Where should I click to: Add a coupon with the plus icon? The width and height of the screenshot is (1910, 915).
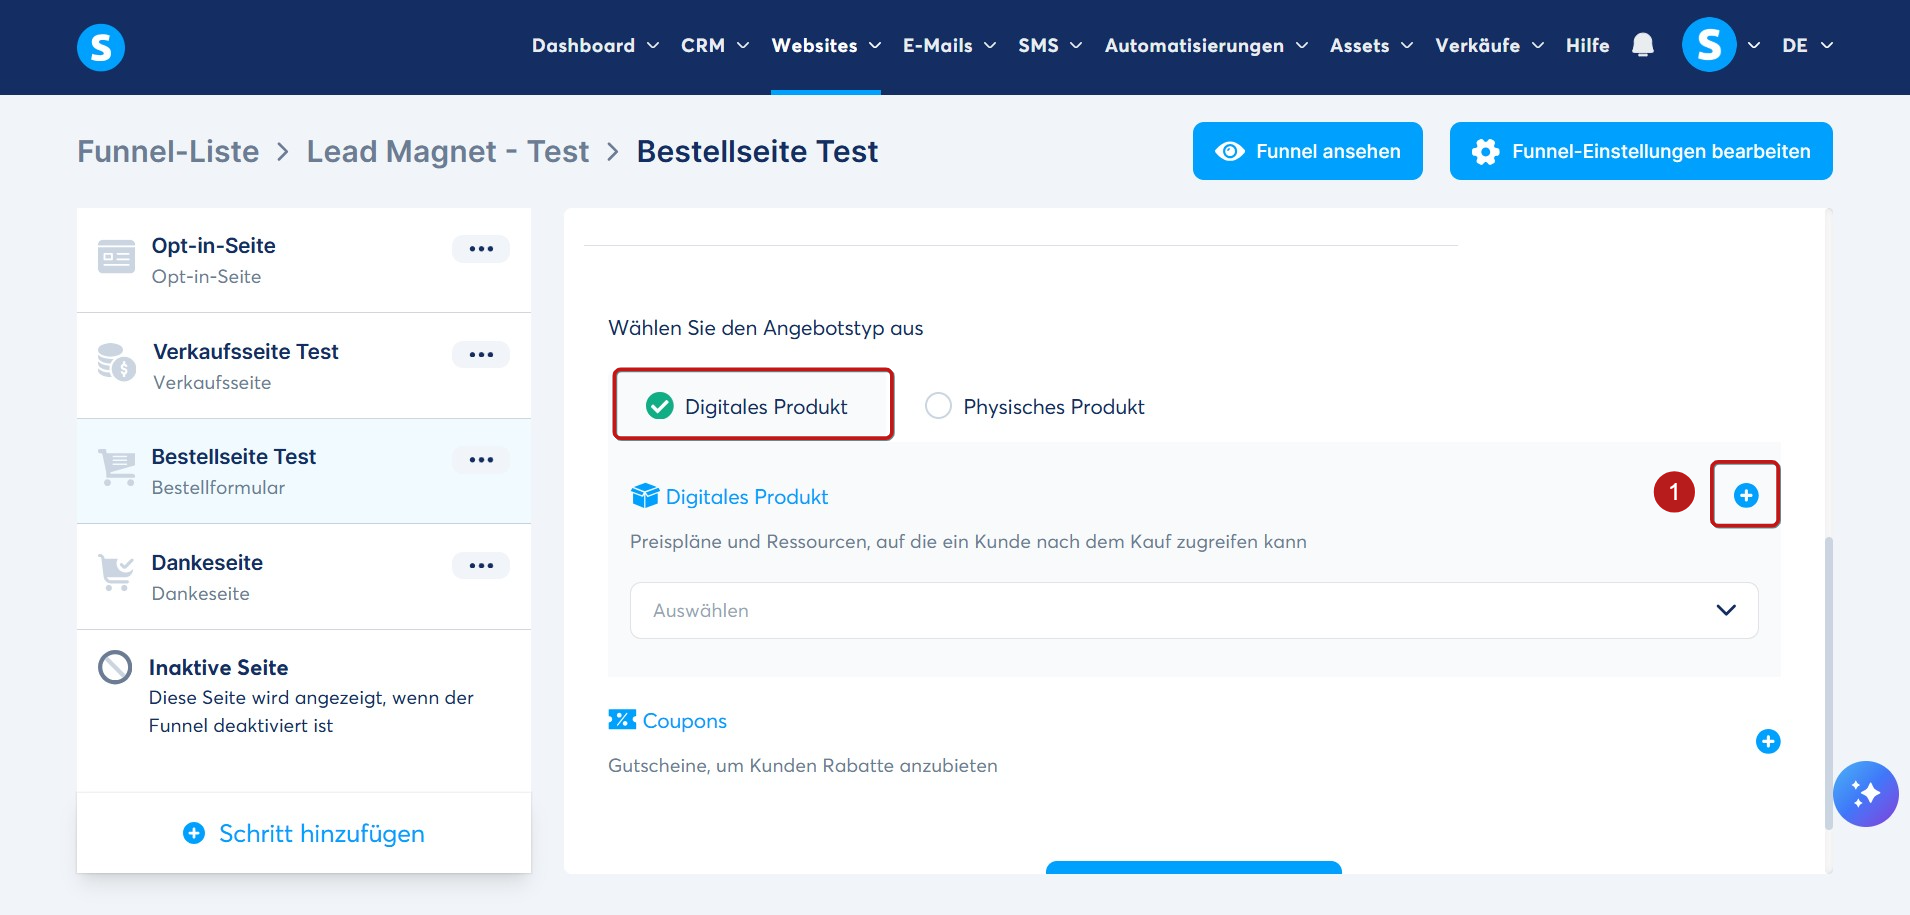pyautogui.click(x=1768, y=741)
